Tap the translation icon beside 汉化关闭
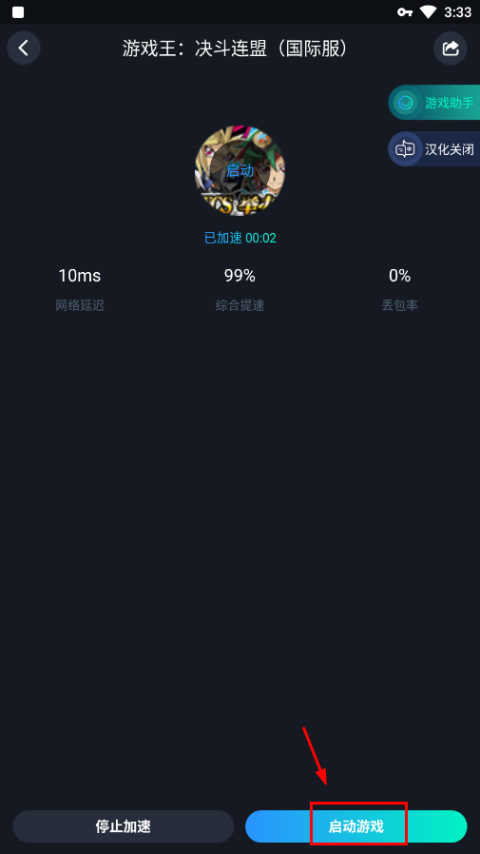Screen dimensions: 480x854 (405, 149)
